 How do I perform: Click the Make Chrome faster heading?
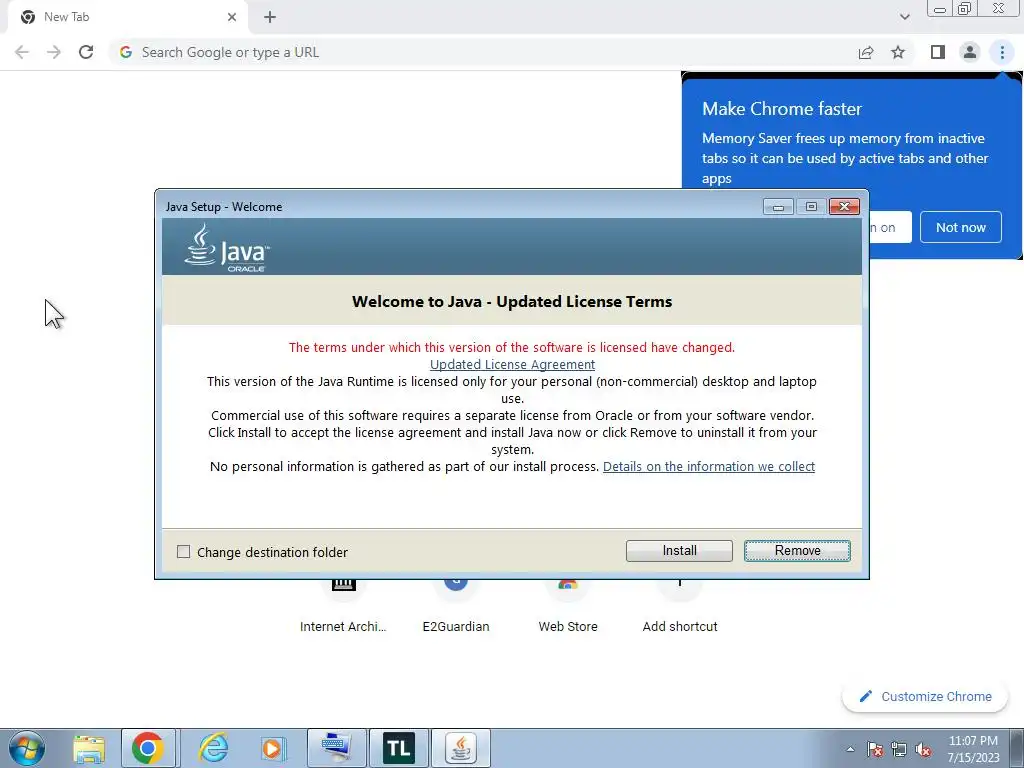coord(782,108)
